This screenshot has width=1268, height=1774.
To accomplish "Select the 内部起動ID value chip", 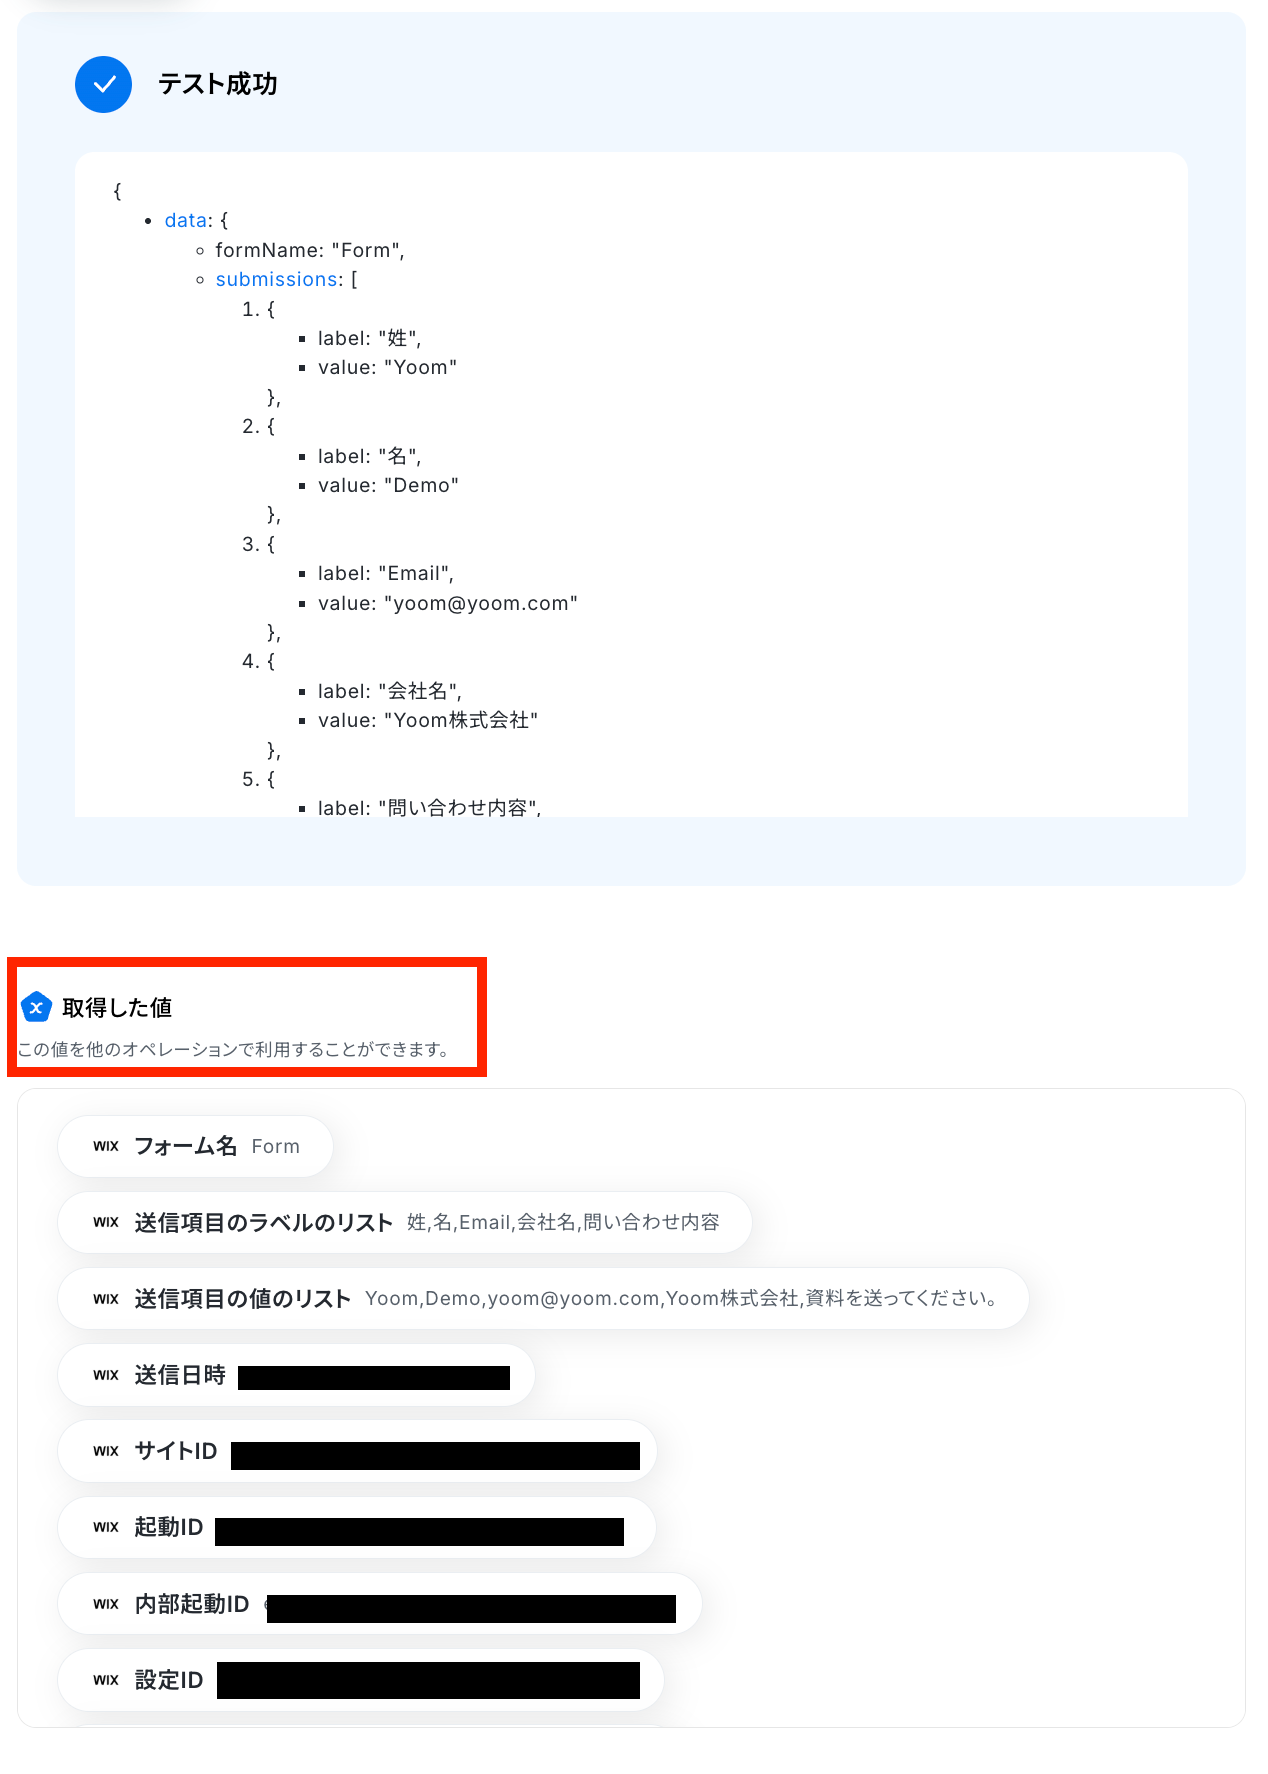I will 380,1604.
